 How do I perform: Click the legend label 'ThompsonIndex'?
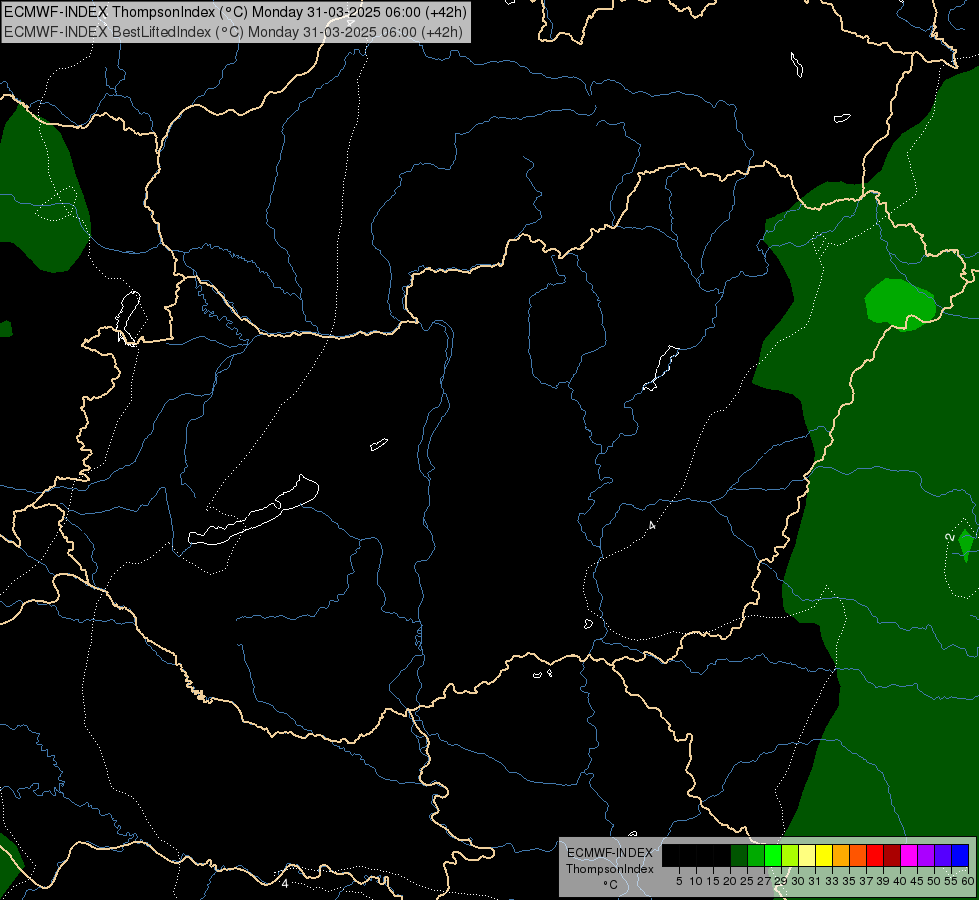pyautogui.click(x=610, y=869)
